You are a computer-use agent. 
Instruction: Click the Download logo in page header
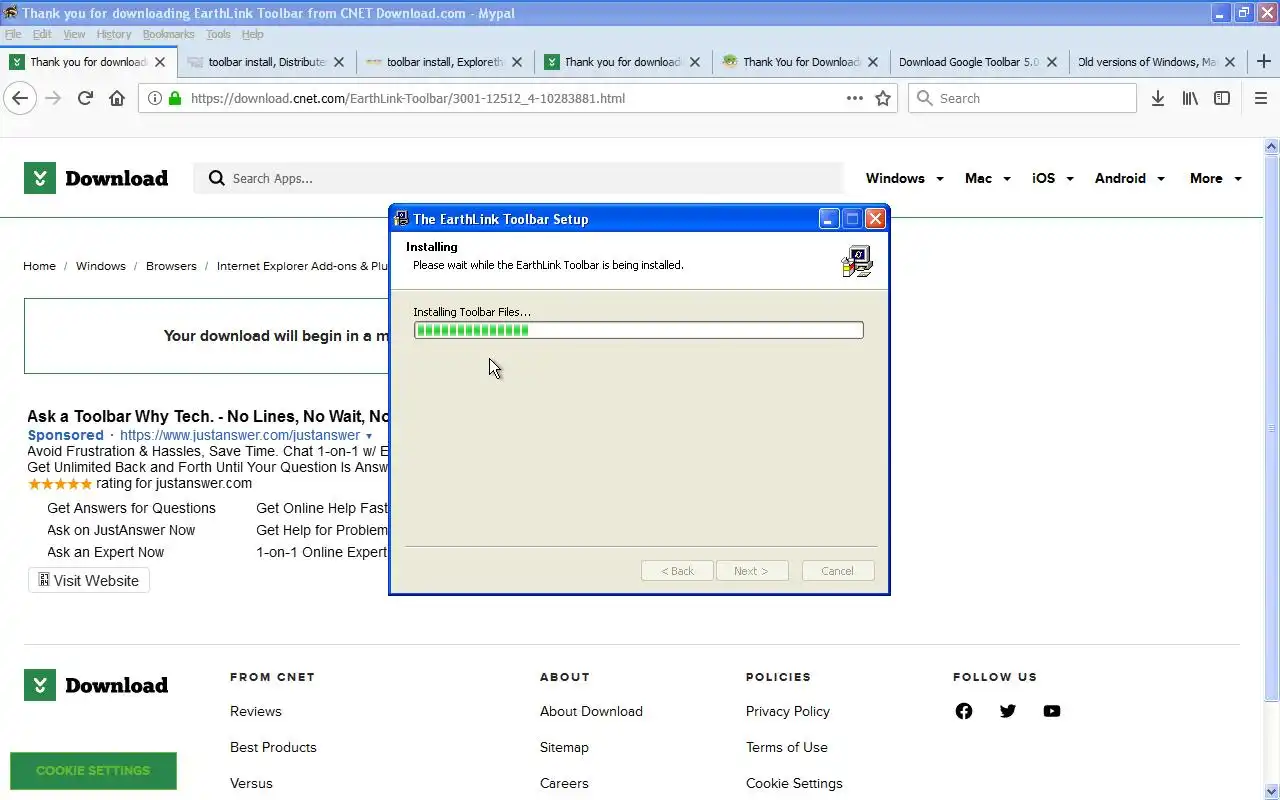[96, 178]
